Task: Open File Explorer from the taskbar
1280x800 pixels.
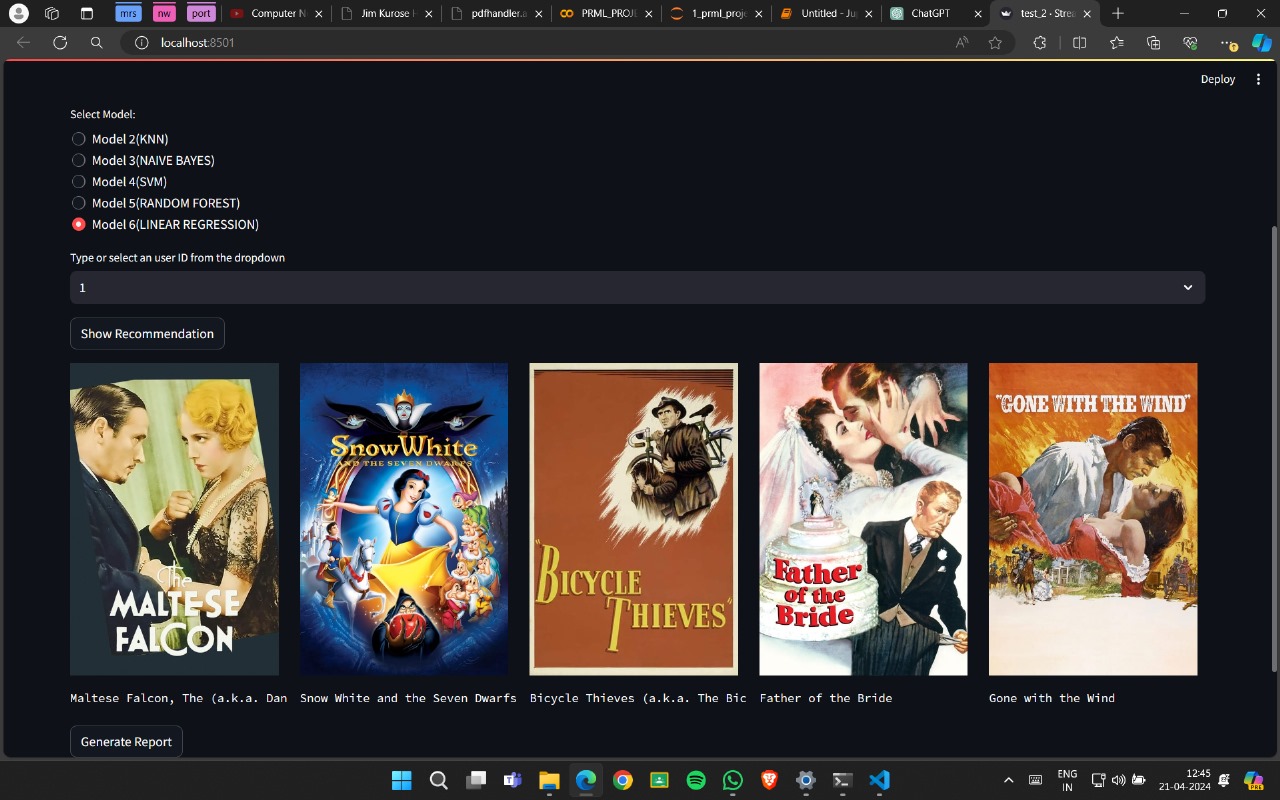Action: coord(549,780)
